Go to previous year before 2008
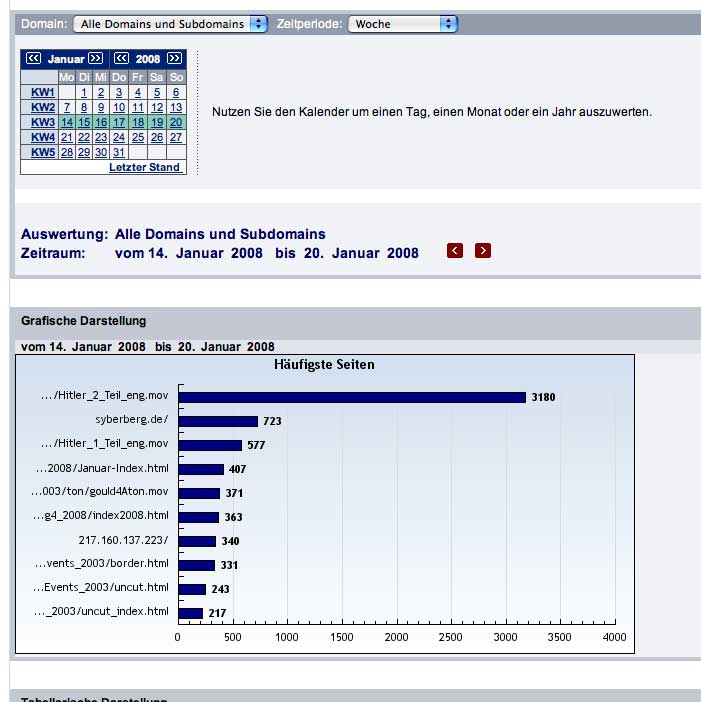Screen dimensions: 701x702 121,59
